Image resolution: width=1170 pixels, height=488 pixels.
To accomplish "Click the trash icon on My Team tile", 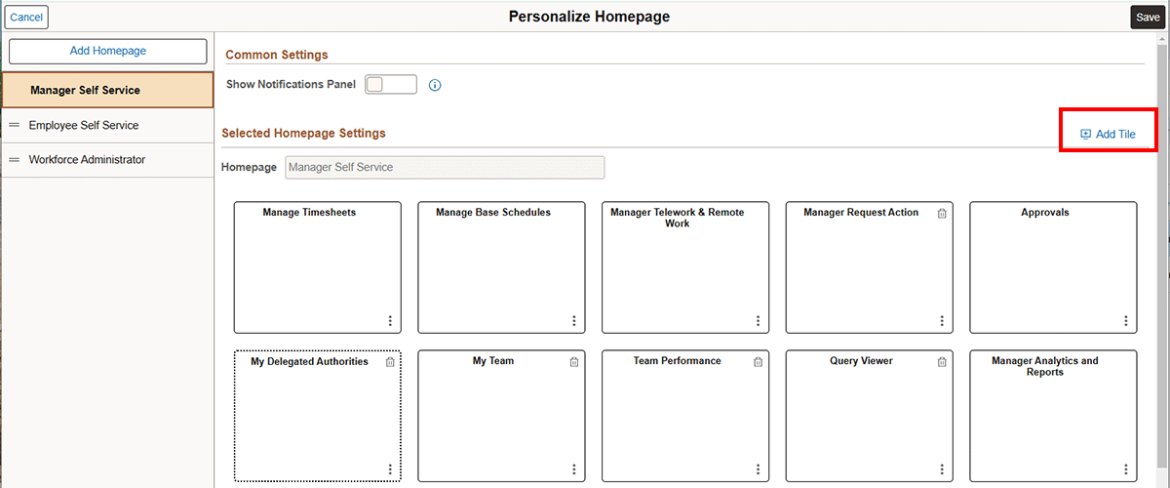I will [x=574, y=362].
